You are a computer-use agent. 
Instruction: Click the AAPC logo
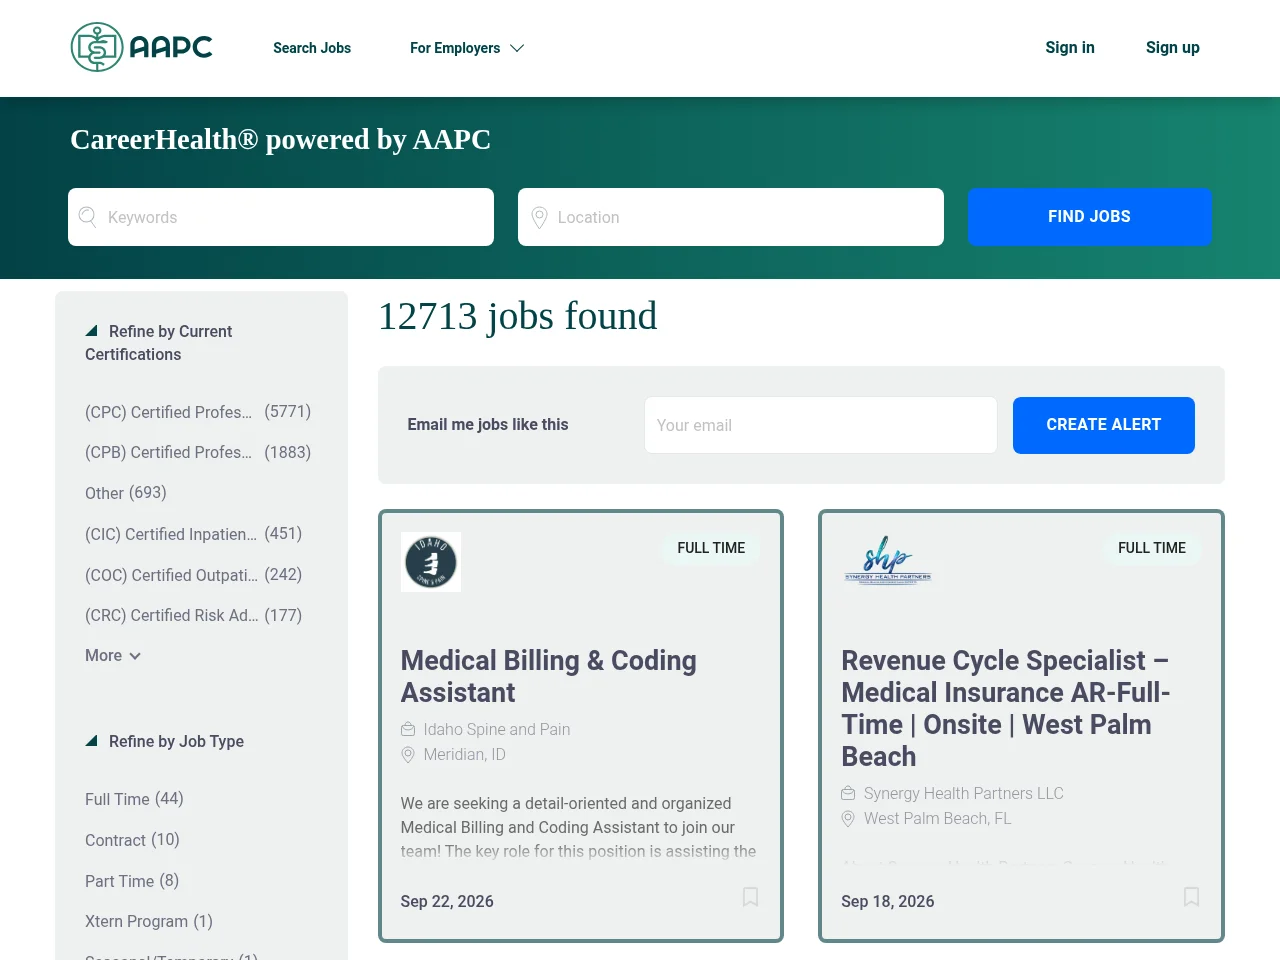(142, 47)
